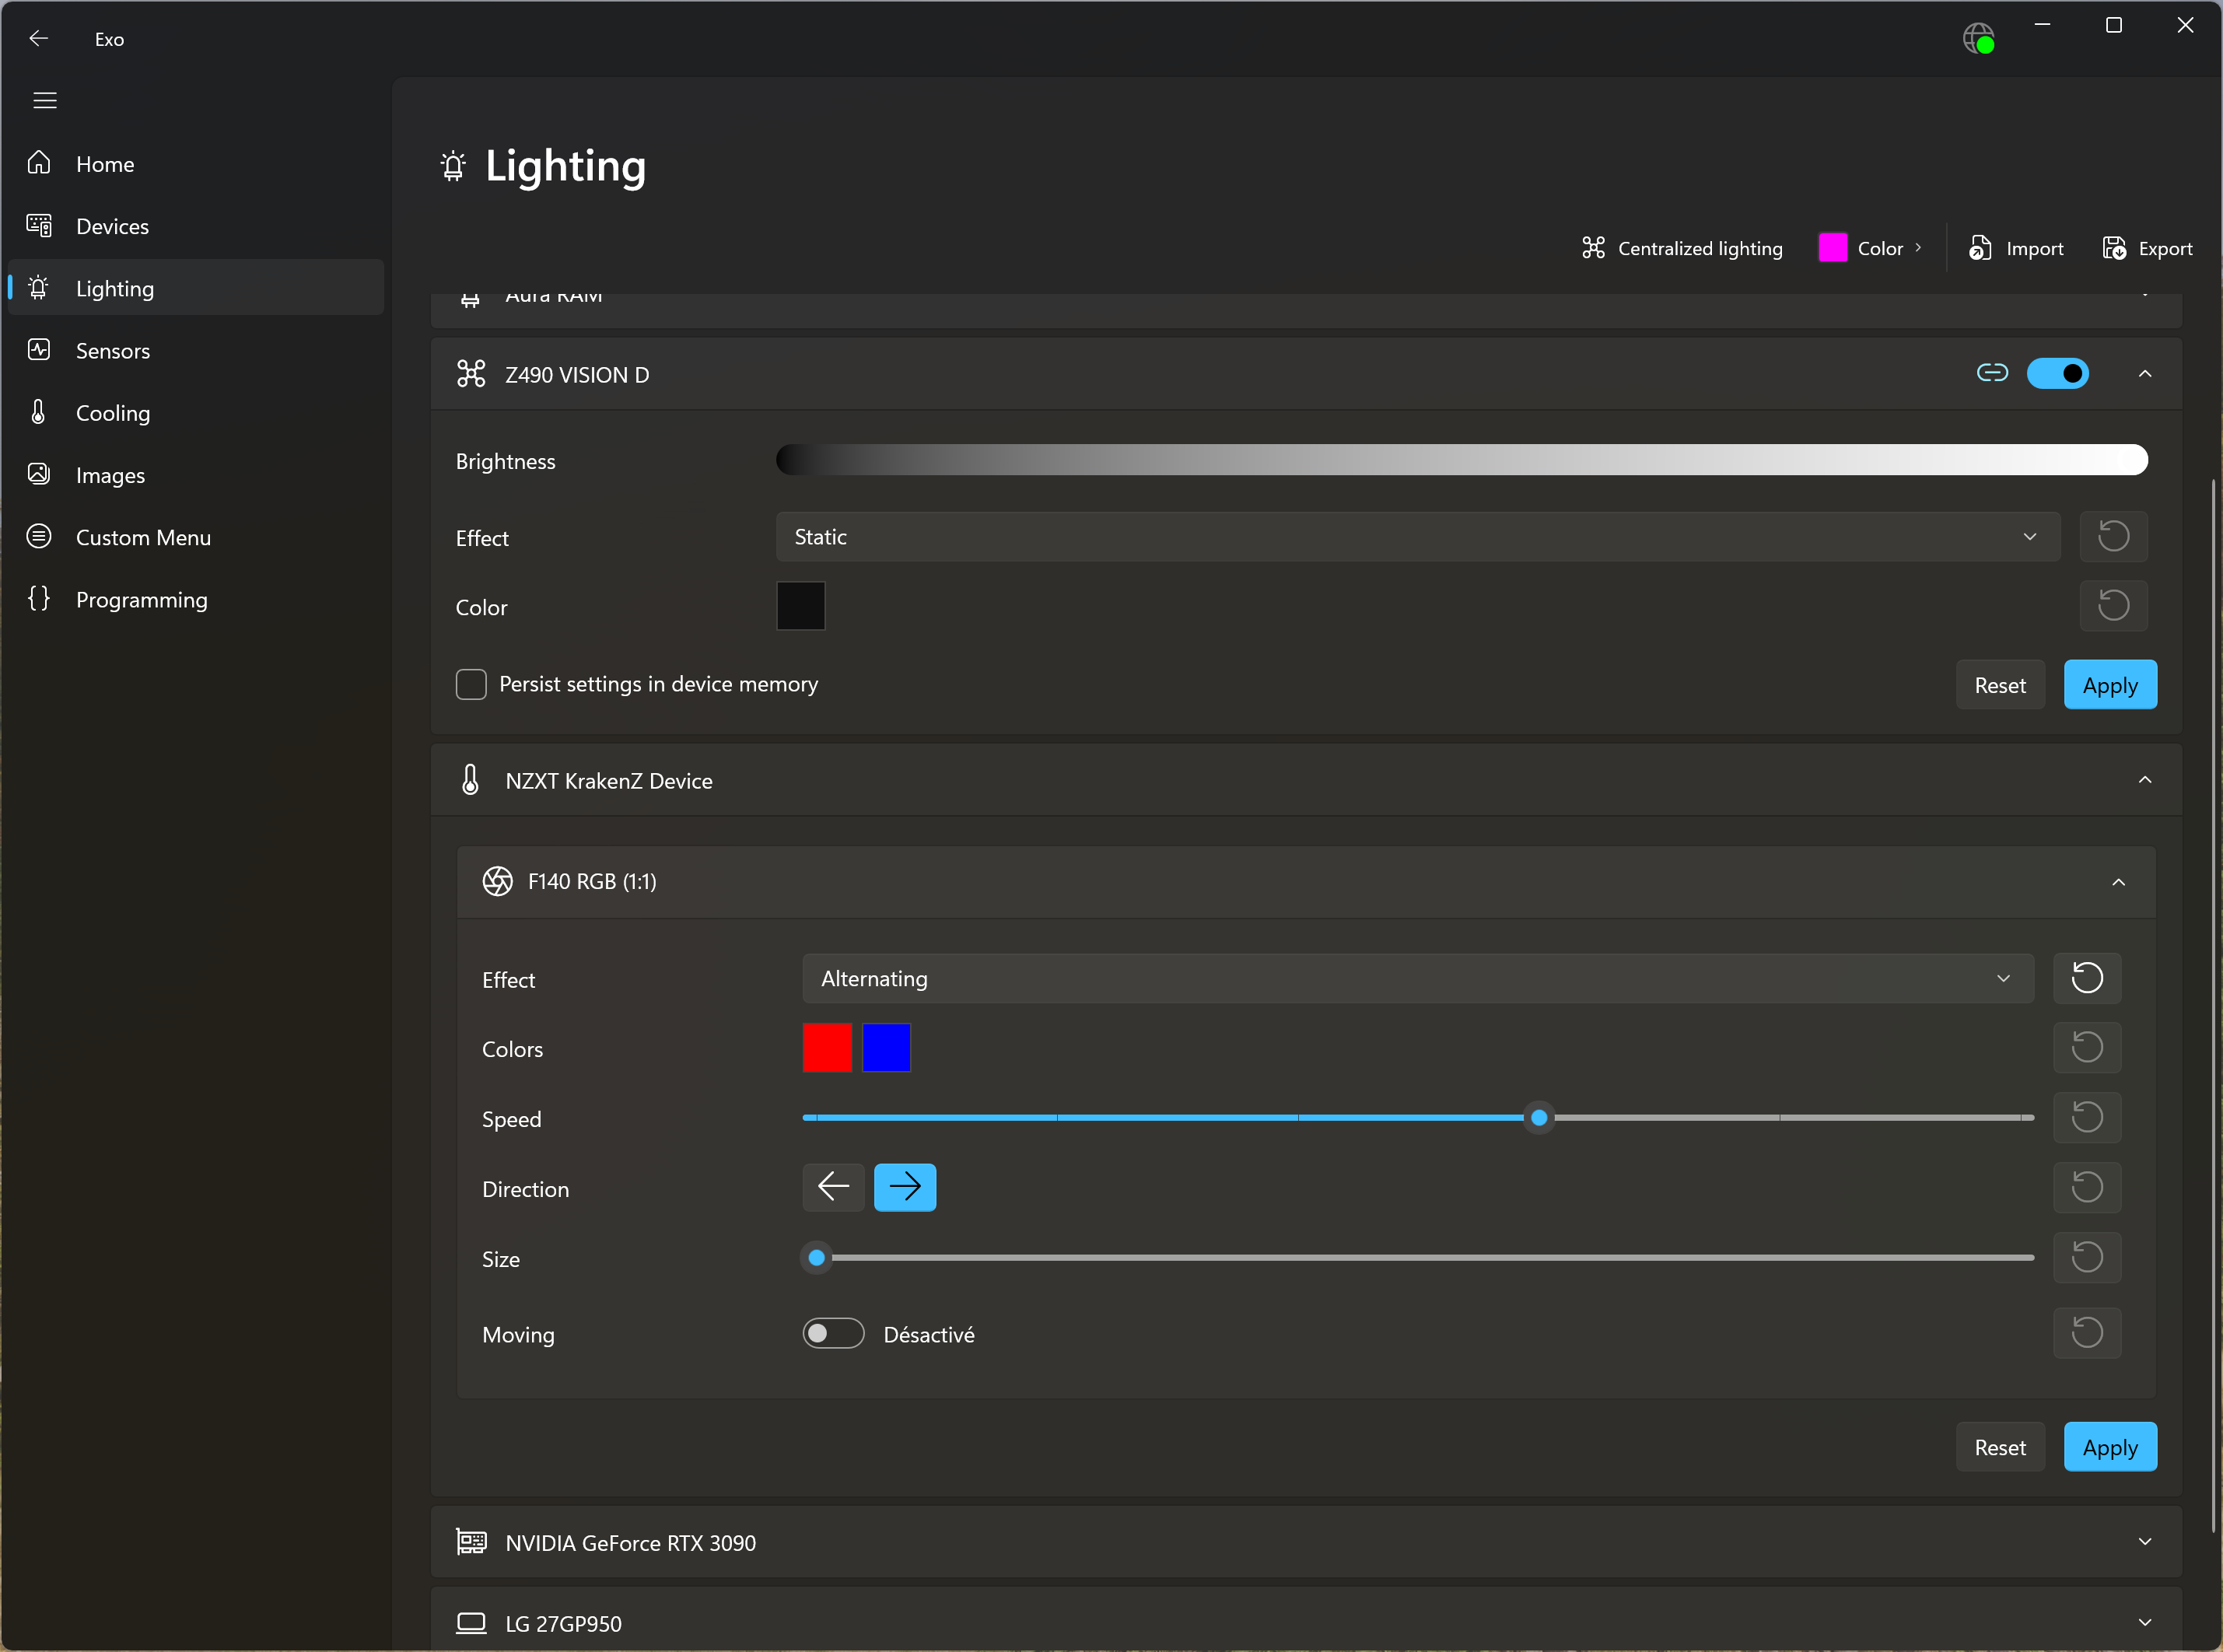Click the globe status icon

pos(1977,39)
